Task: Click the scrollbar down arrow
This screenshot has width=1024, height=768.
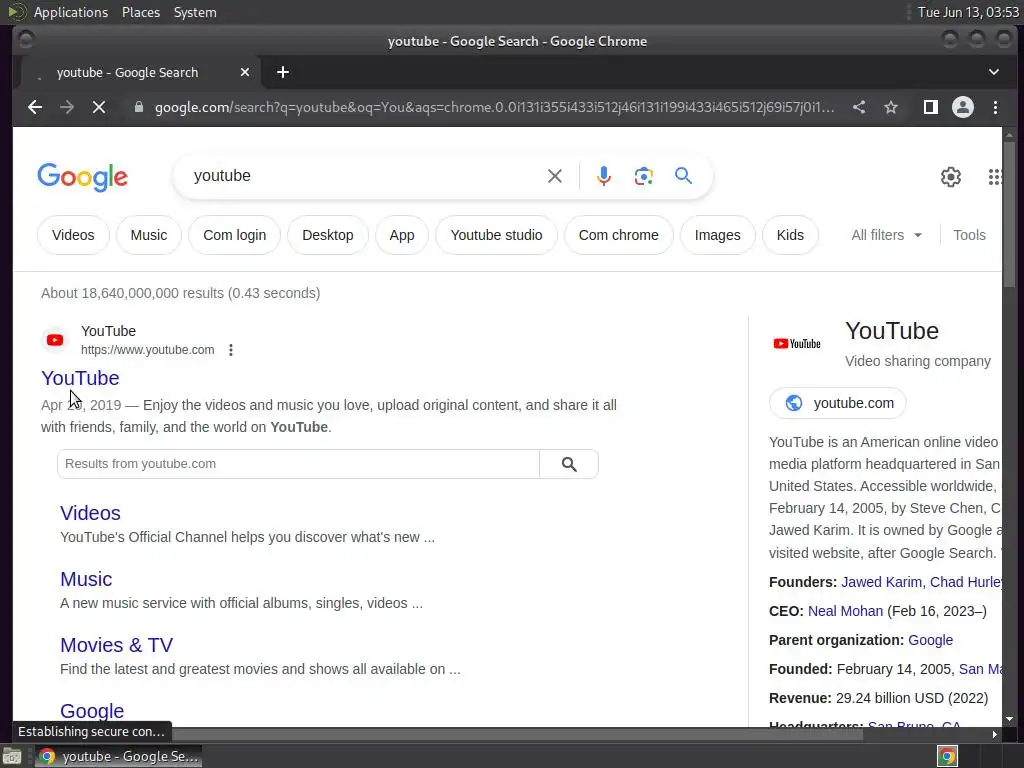Action: [1010, 719]
